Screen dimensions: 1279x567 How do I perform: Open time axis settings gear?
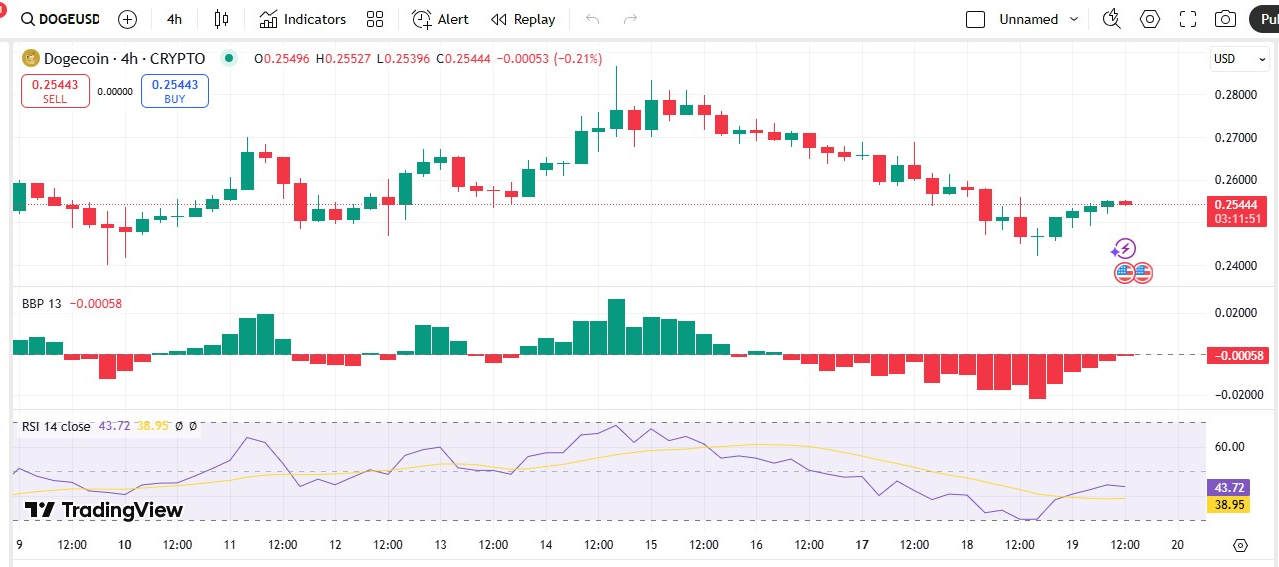point(1241,545)
